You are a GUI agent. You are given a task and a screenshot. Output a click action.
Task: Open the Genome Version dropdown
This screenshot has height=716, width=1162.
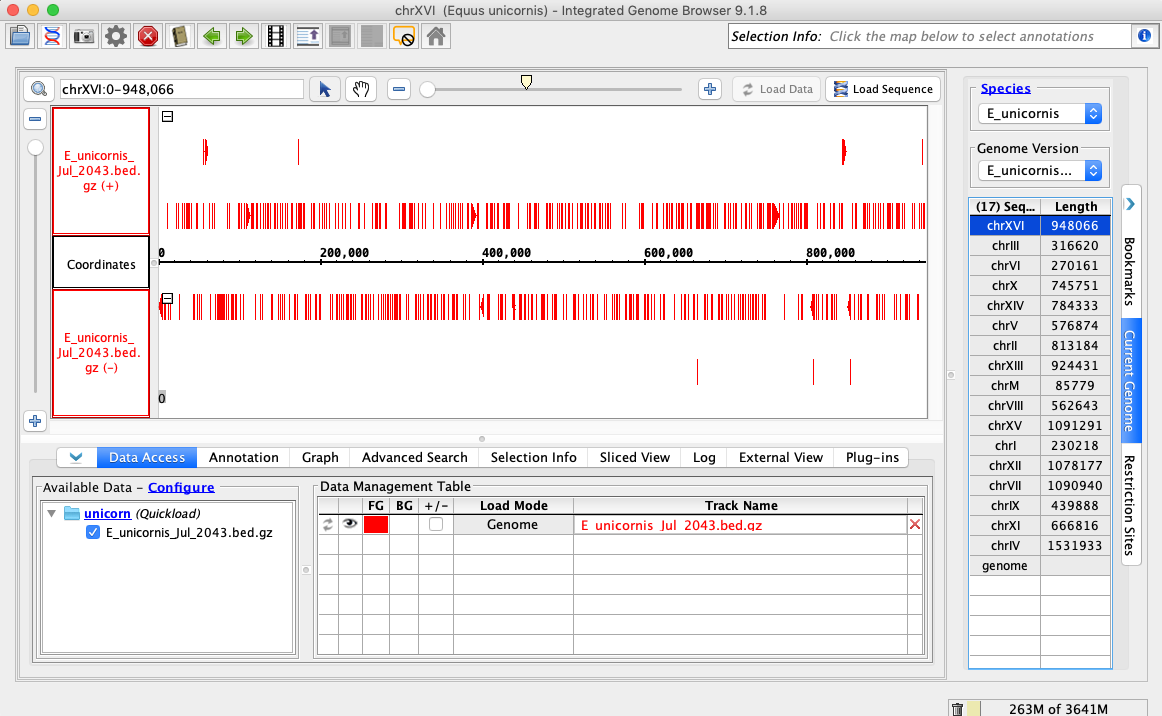tap(1040, 170)
